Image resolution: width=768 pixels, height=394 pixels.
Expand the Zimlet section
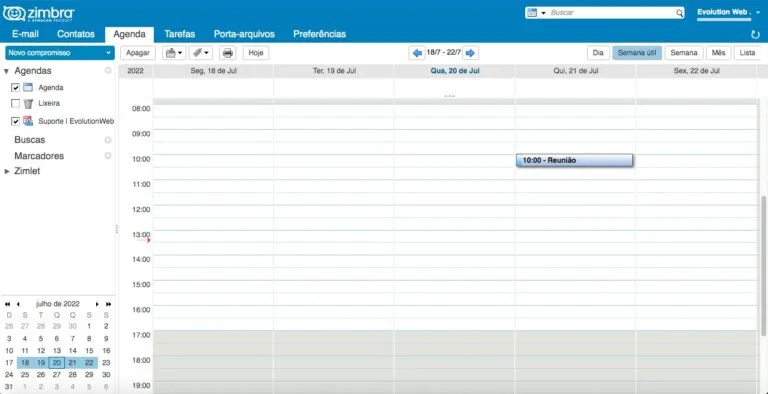(7, 172)
